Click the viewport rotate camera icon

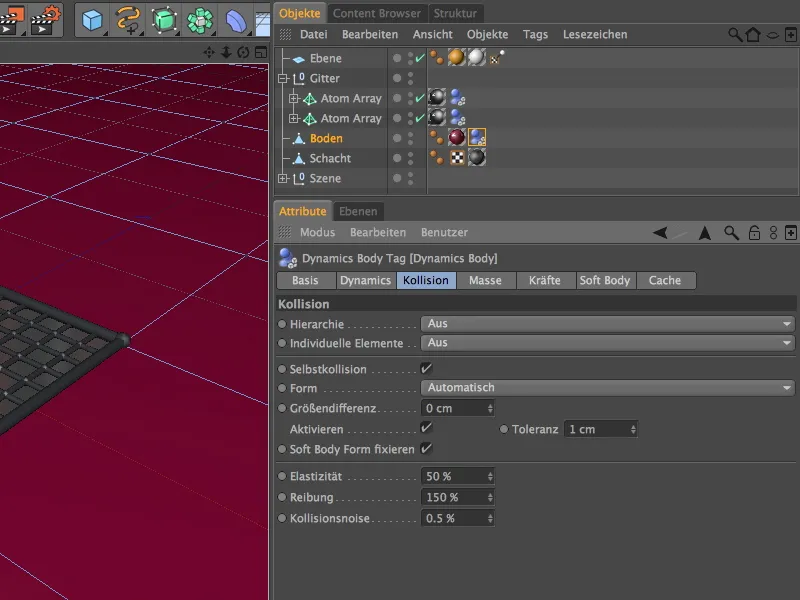click(x=243, y=53)
